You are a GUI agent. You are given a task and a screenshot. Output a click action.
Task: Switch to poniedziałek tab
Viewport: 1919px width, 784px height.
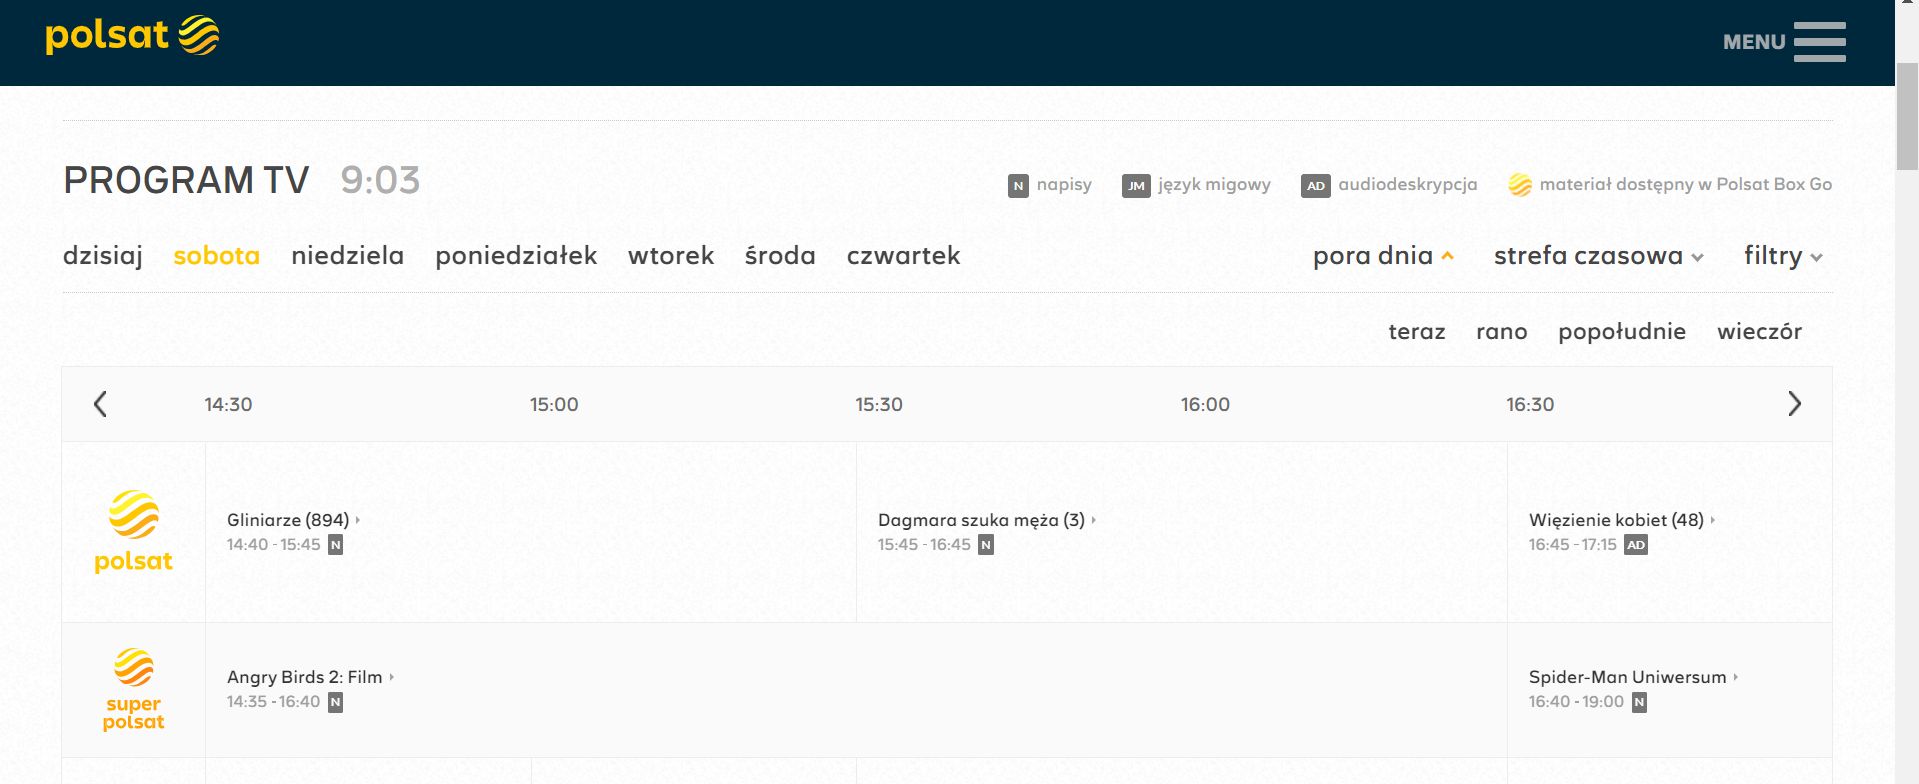pyautogui.click(x=516, y=256)
